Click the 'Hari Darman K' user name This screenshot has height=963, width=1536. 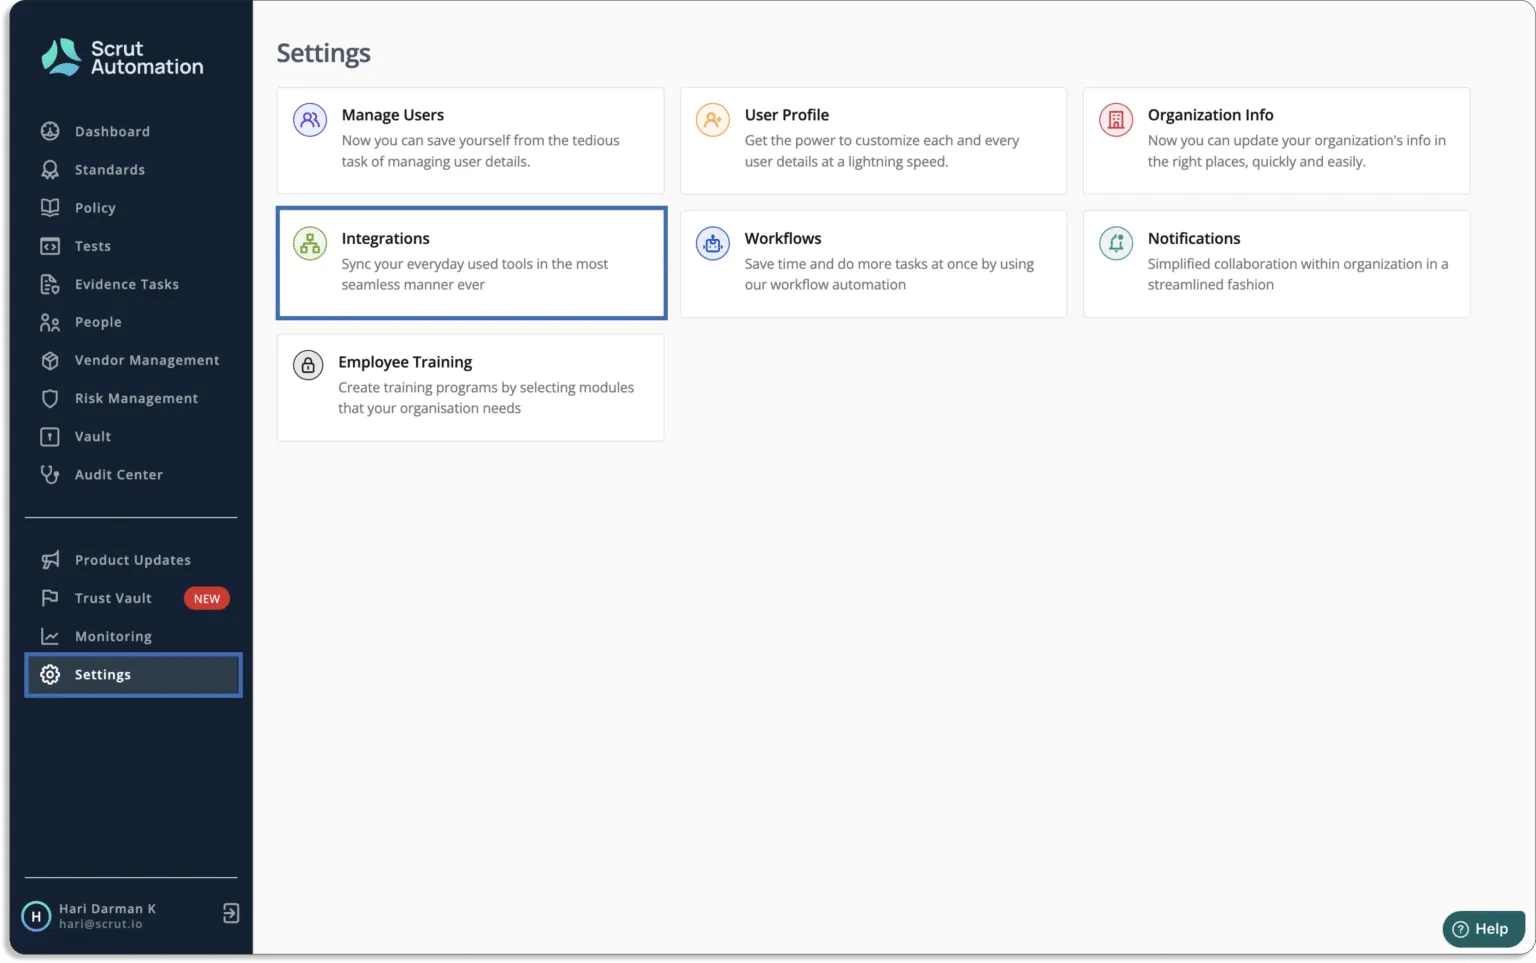[107, 908]
